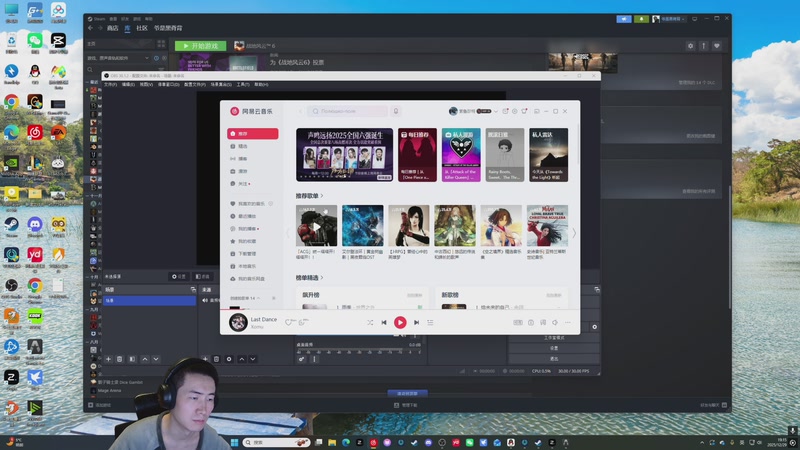Open user account dropdown arrow
This screenshot has height=450, width=800.
tap(496, 111)
